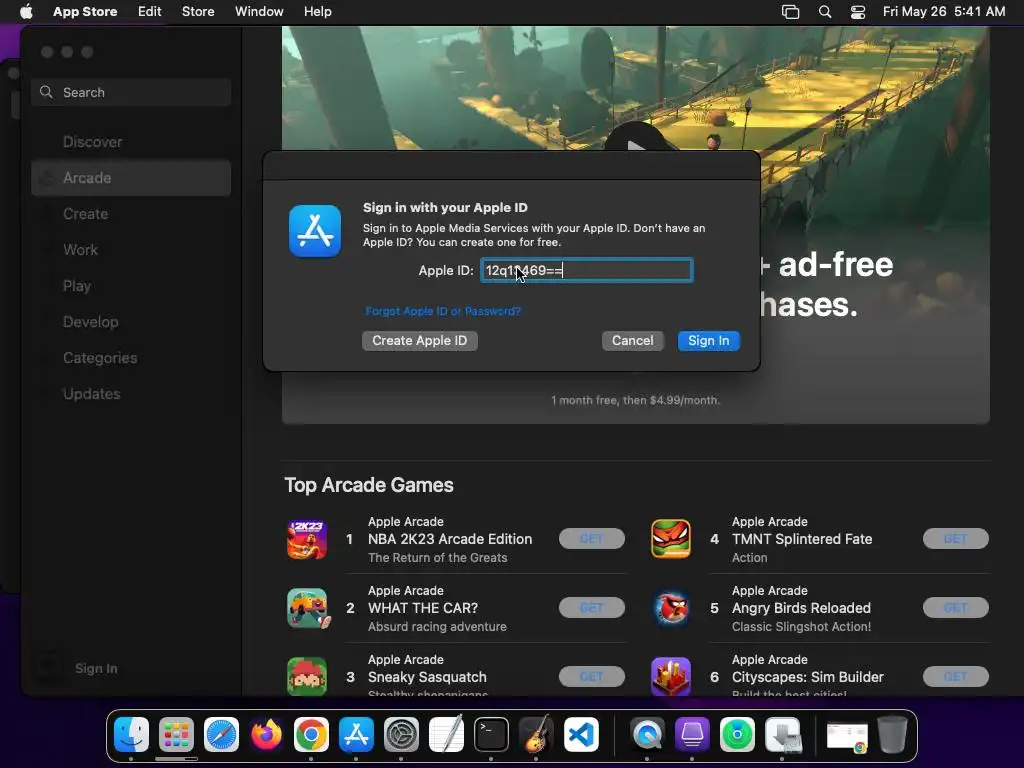Get Sneaky Sasquatch game
This screenshot has height=768, width=1024.
click(592, 677)
